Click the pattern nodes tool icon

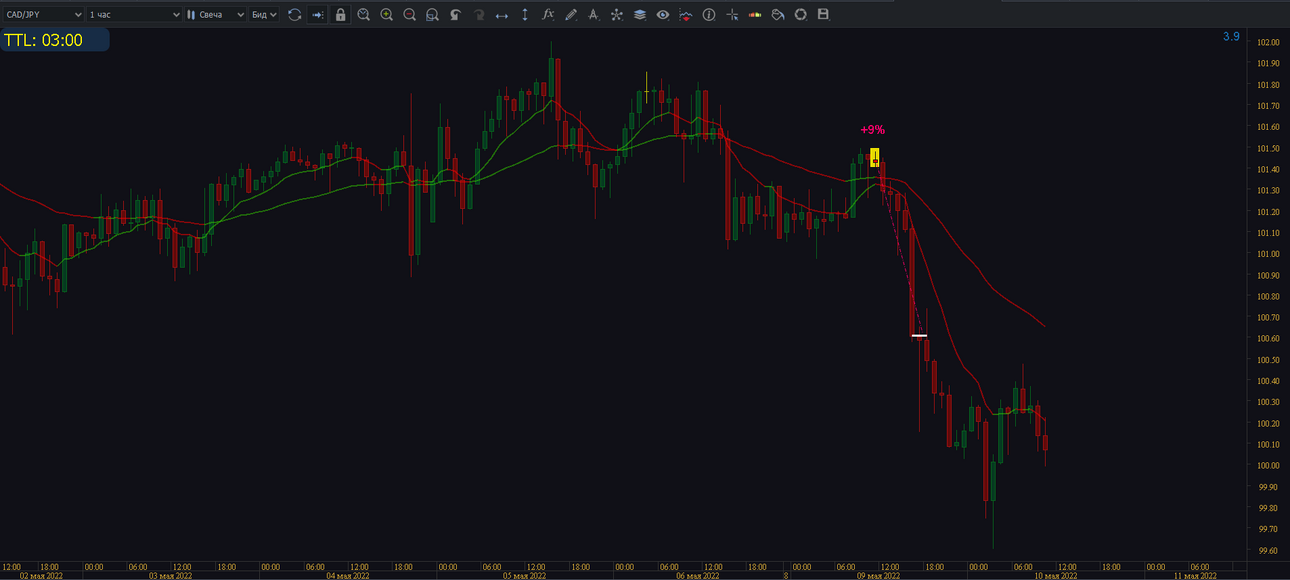pos(616,15)
